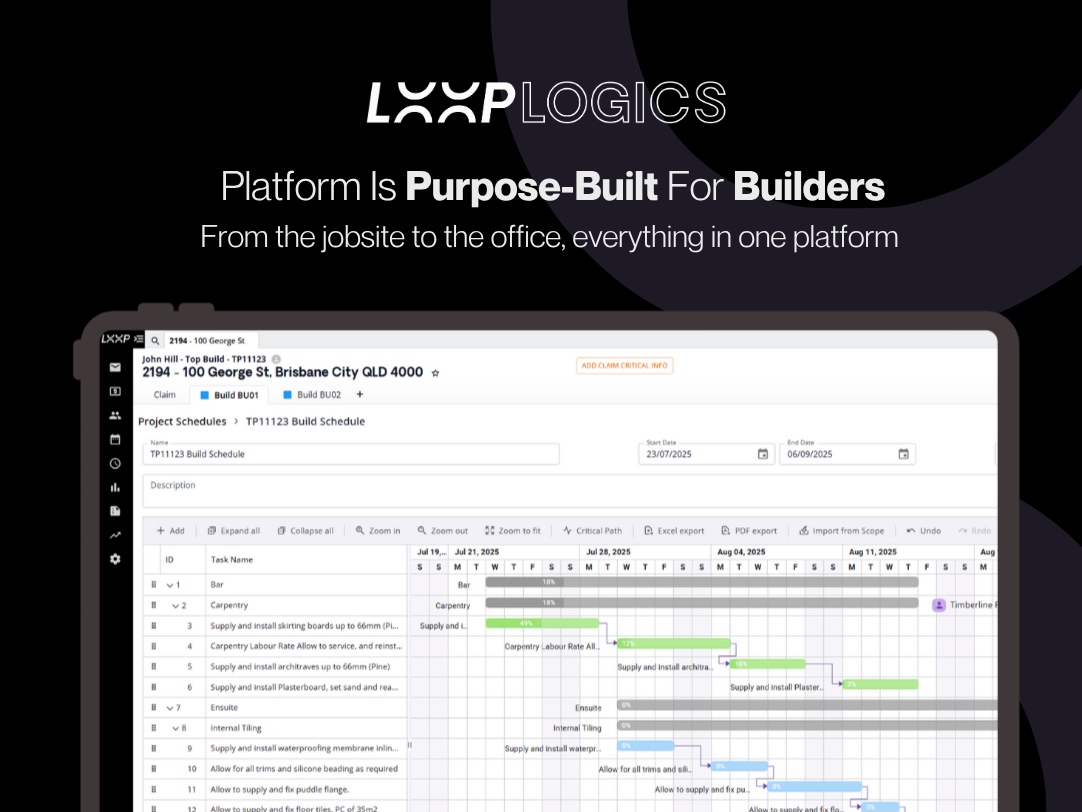Click Zoom out on the Gantt
1082x812 pixels.
[443, 531]
